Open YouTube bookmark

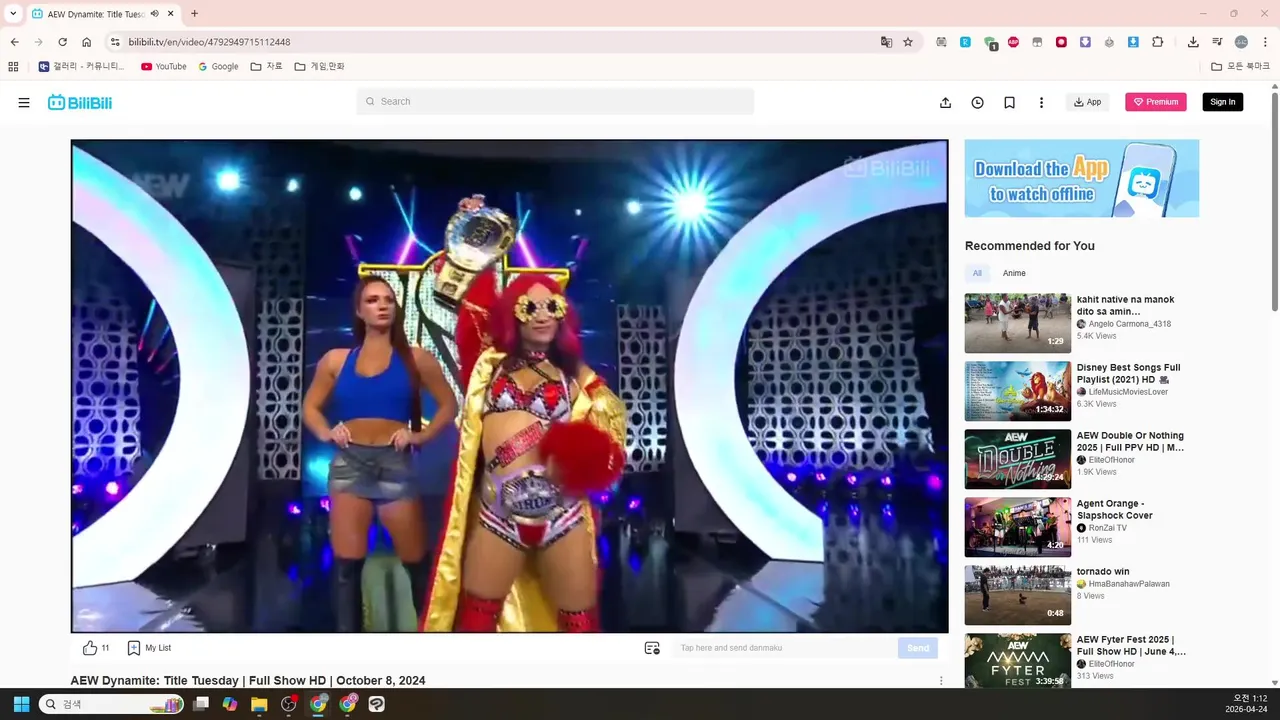coord(164,67)
